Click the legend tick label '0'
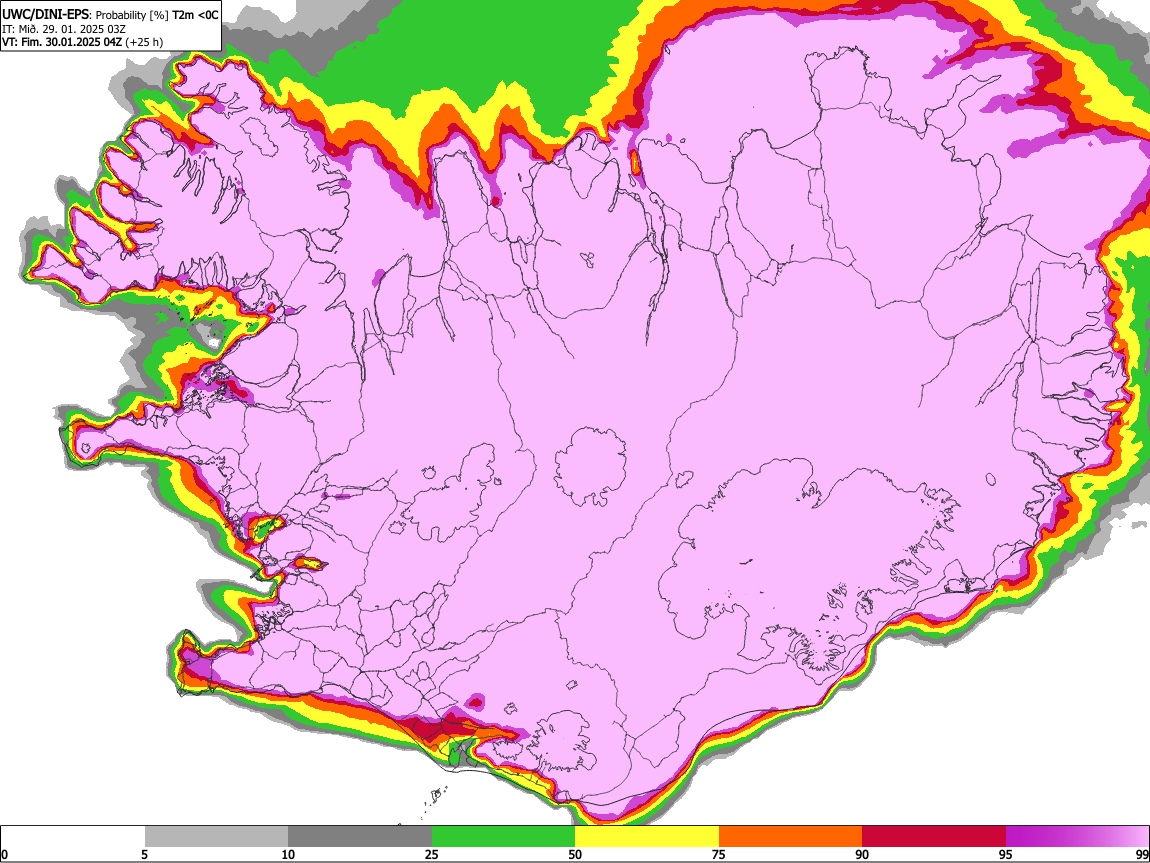The height and width of the screenshot is (863, 1150). click(4, 855)
